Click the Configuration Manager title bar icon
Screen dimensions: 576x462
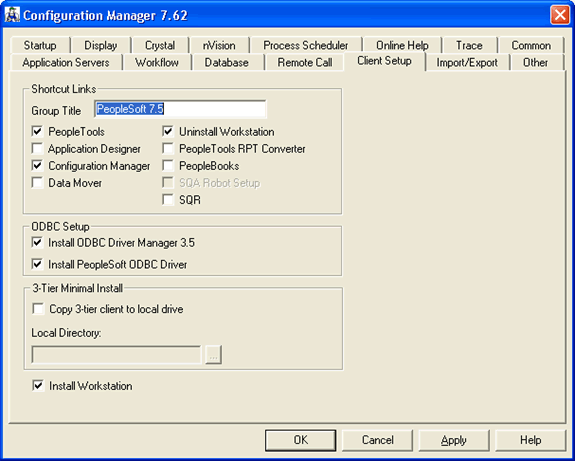pos(12,15)
